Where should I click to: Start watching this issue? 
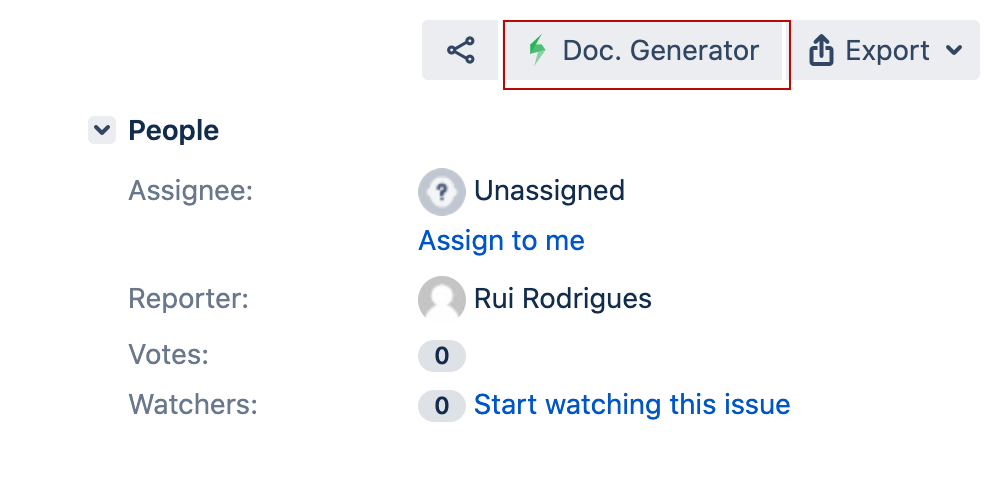click(632, 405)
